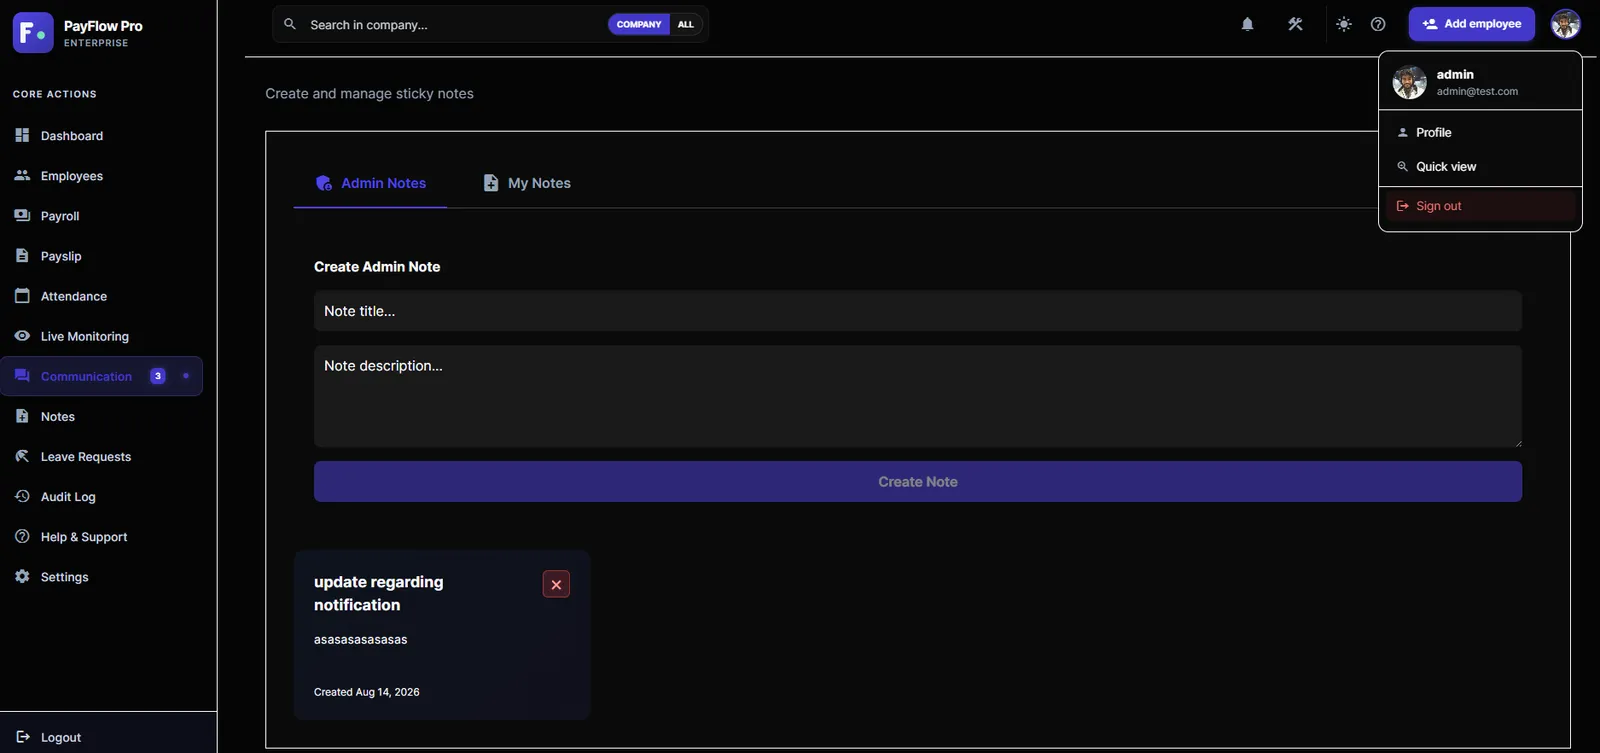Click the 'Created Aug 14, 2026' date
This screenshot has width=1600, height=753.
tap(367, 692)
